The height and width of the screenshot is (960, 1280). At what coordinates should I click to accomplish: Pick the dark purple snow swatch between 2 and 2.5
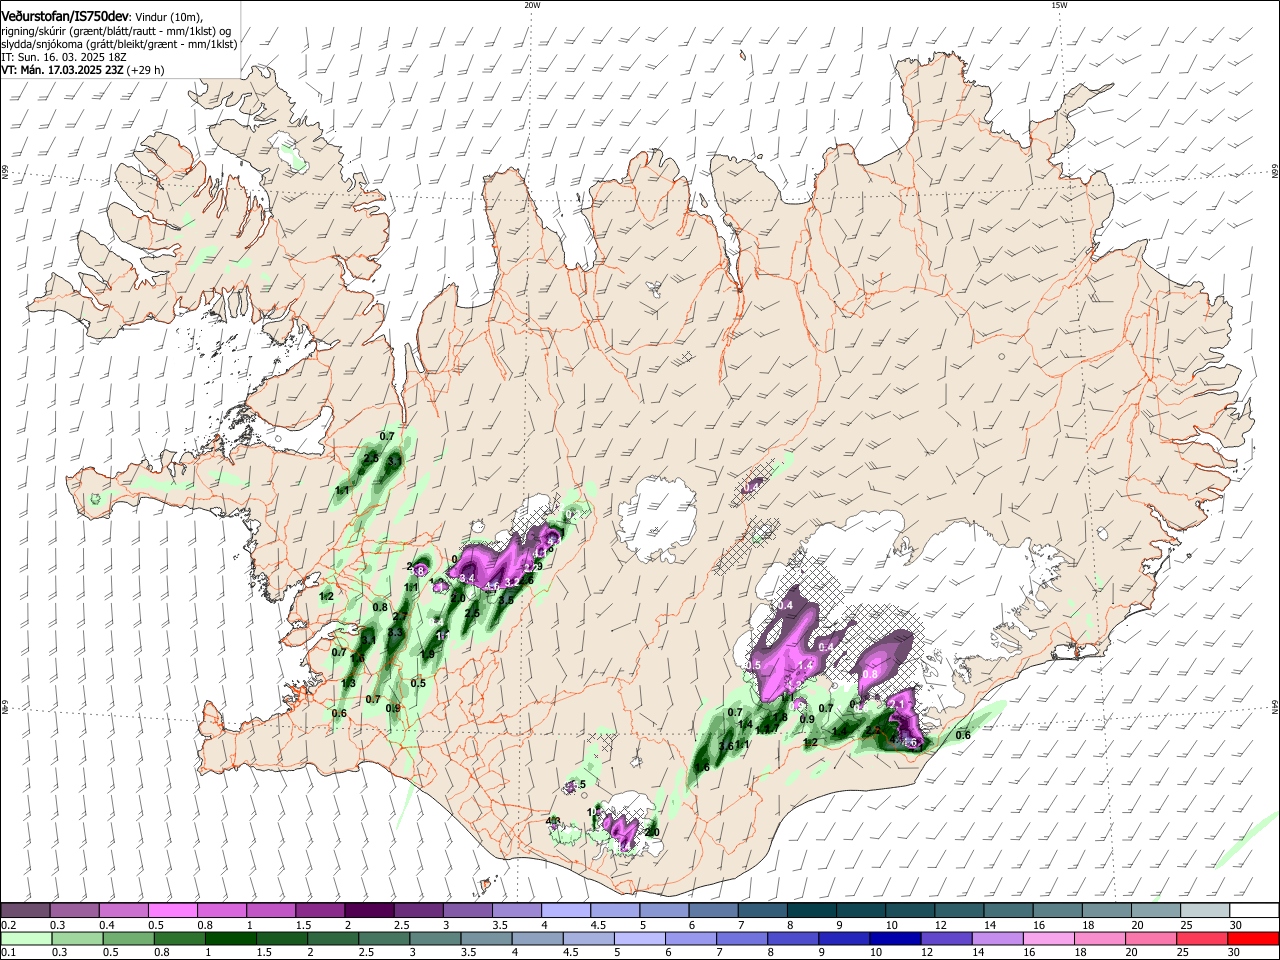click(x=369, y=910)
